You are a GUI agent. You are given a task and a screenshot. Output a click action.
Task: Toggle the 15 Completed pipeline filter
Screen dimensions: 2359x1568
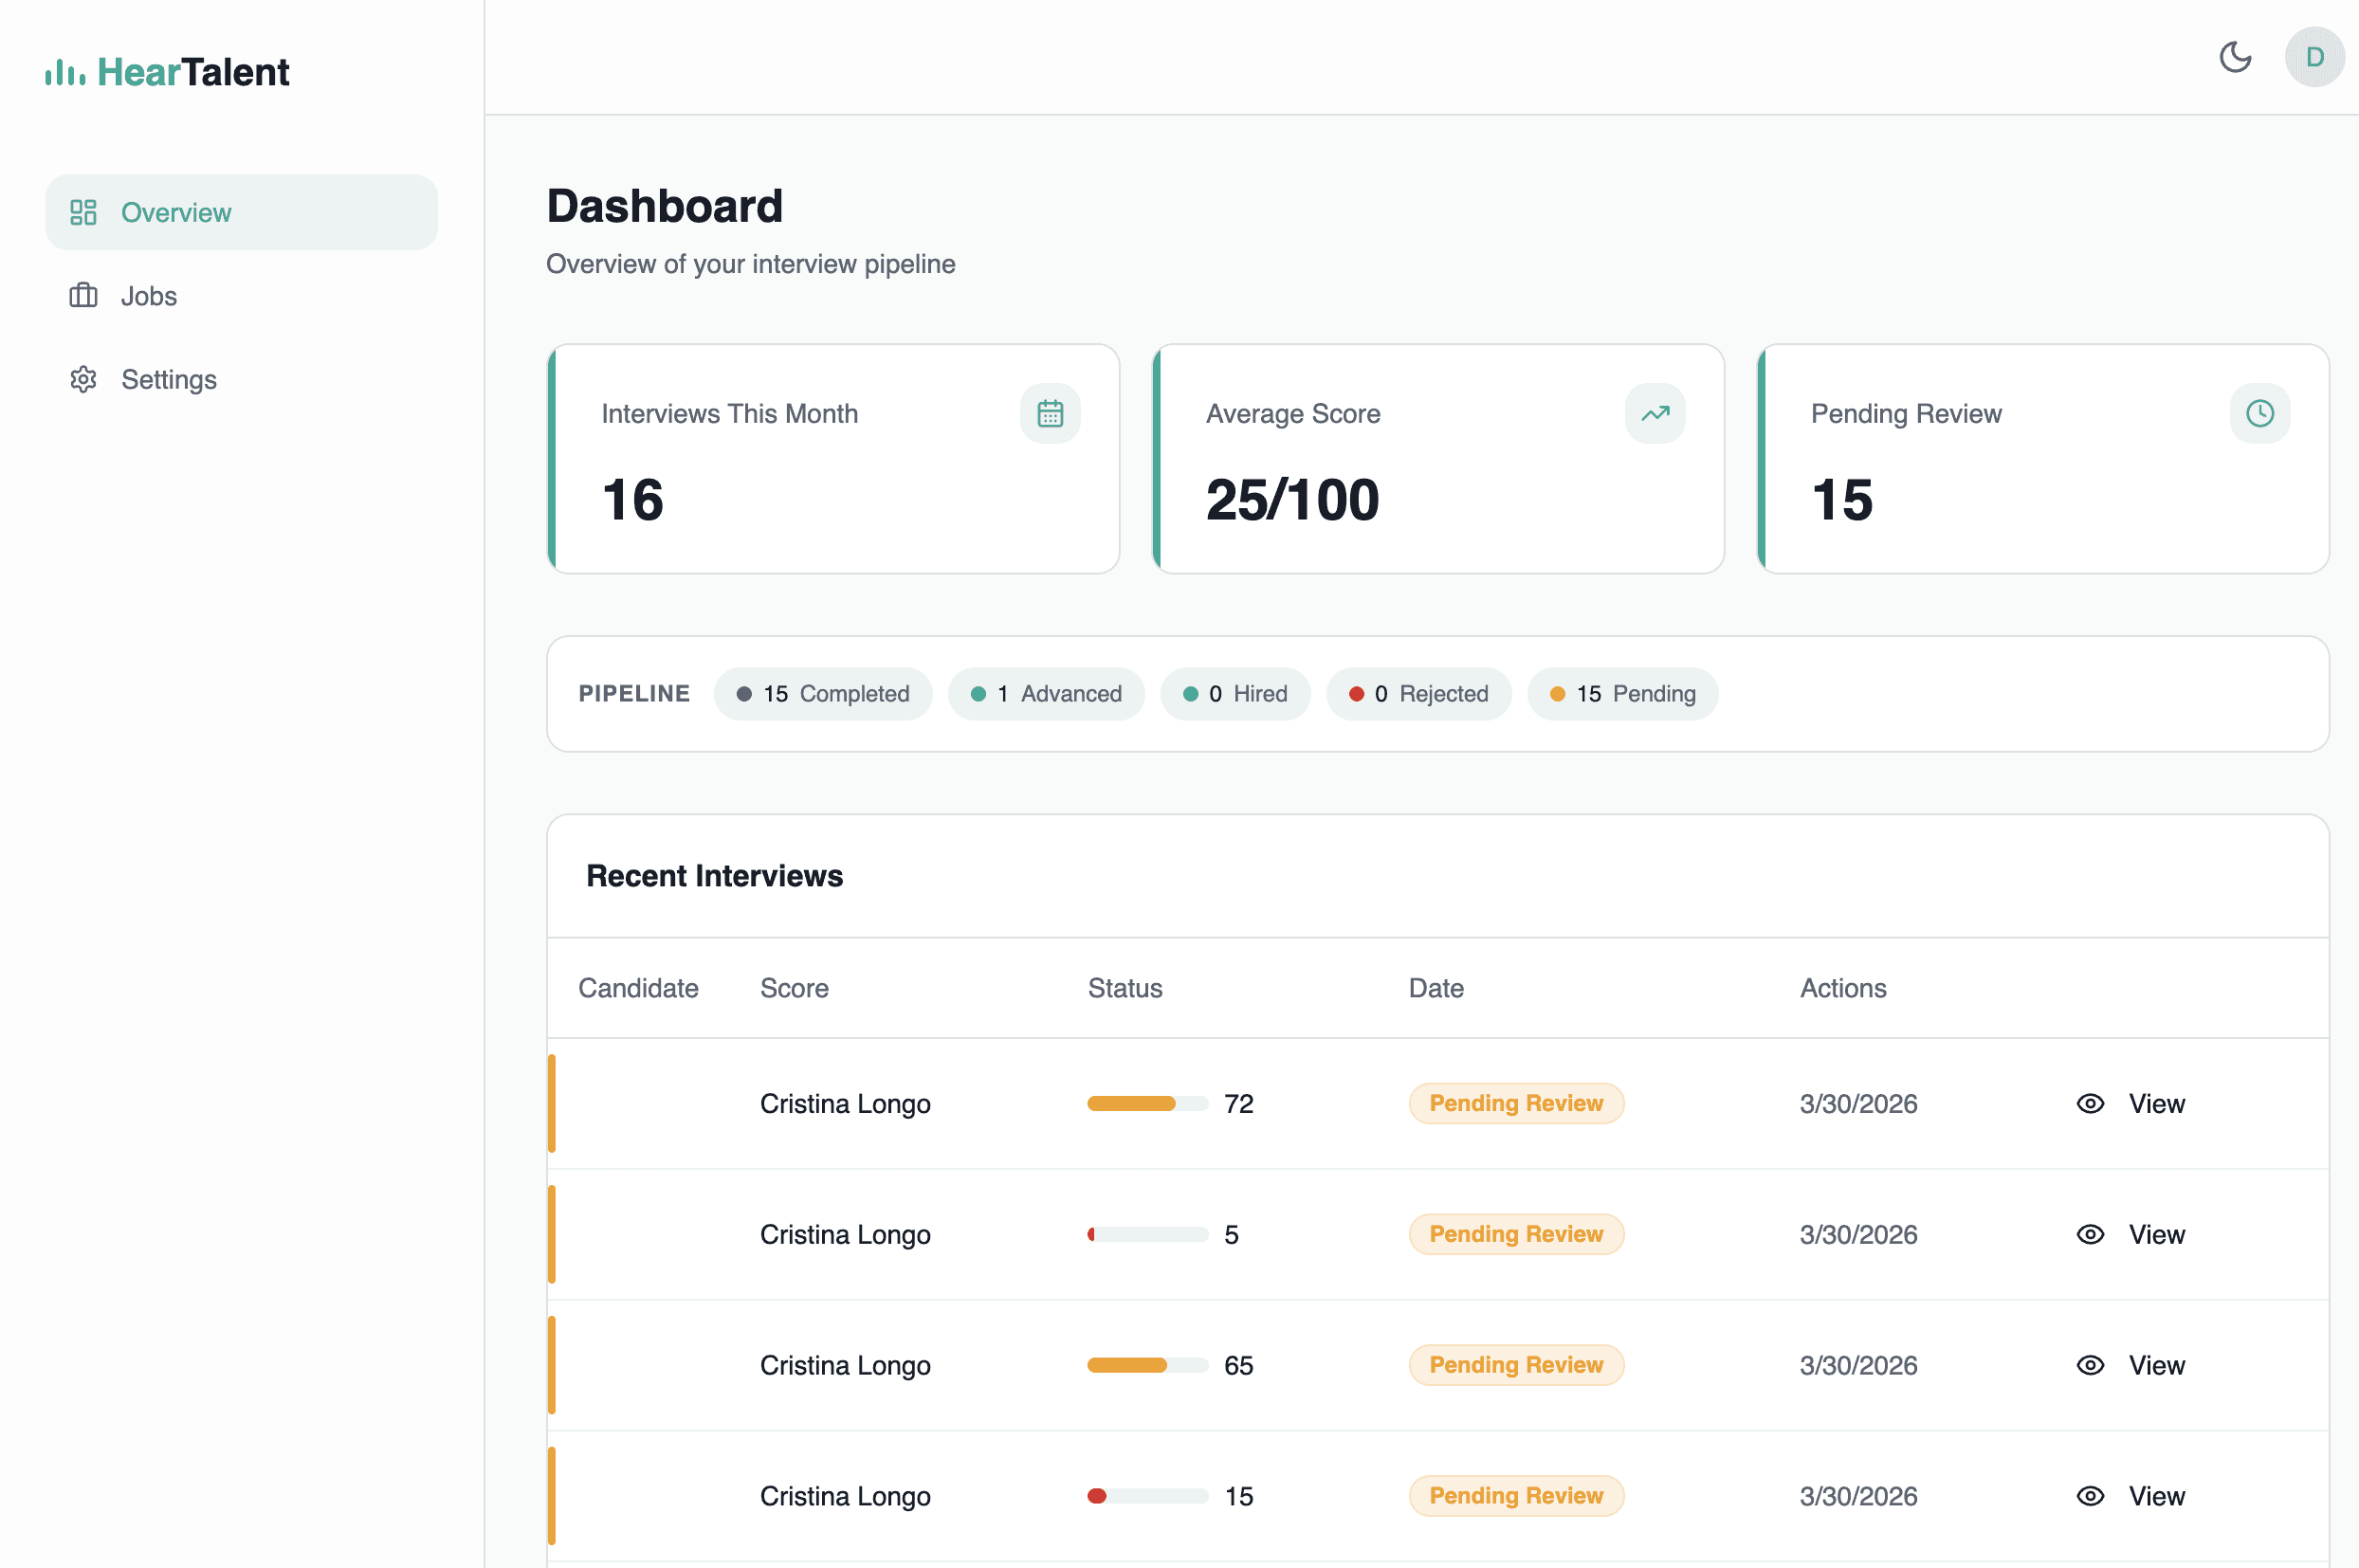pyautogui.click(x=823, y=693)
